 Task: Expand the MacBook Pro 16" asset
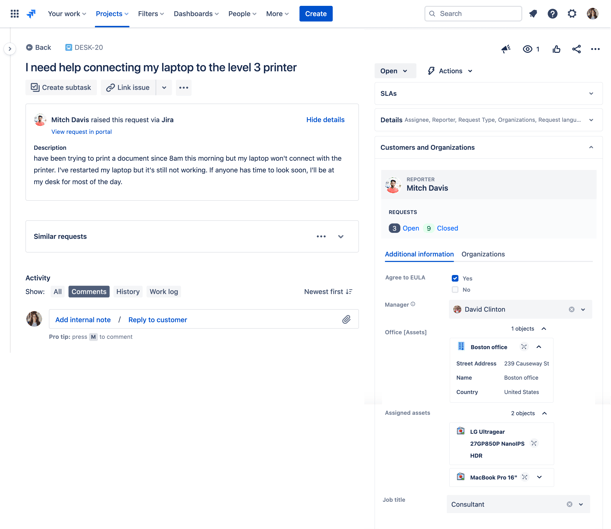(540, 477)
